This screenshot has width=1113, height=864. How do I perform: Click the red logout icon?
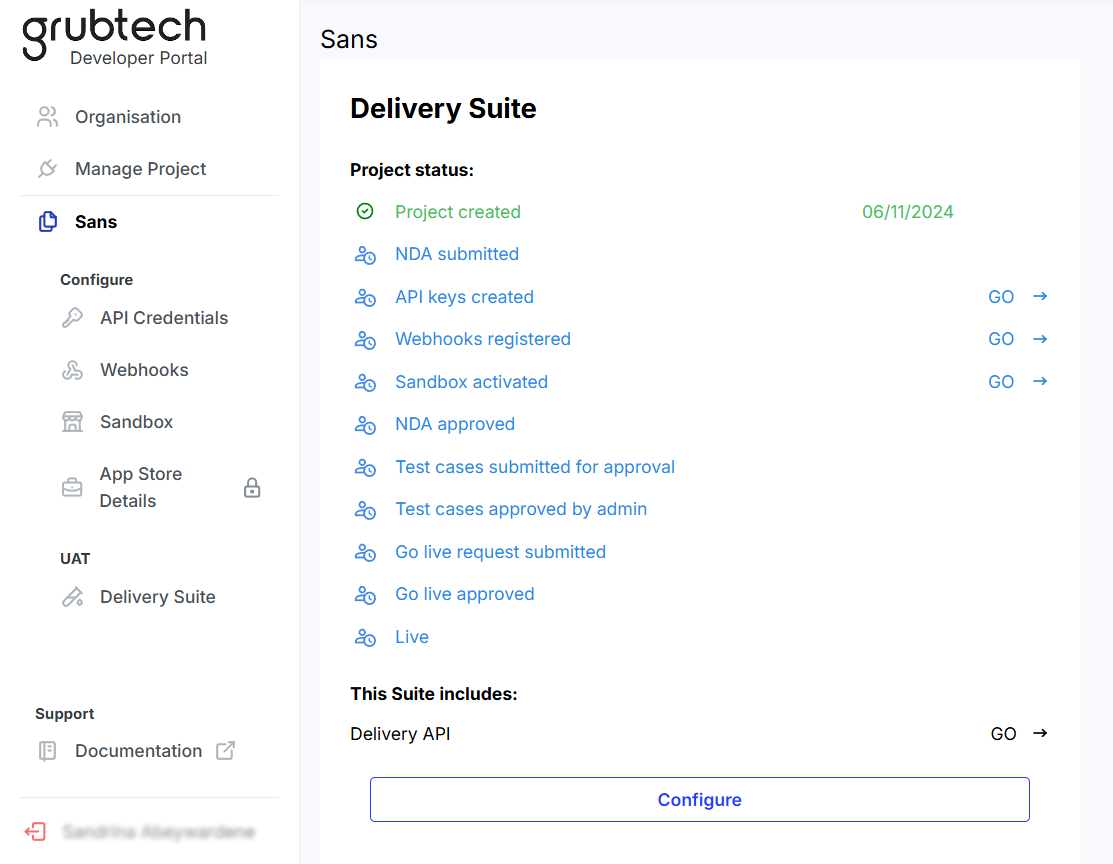pyautogui.click(x=35, y=832)
